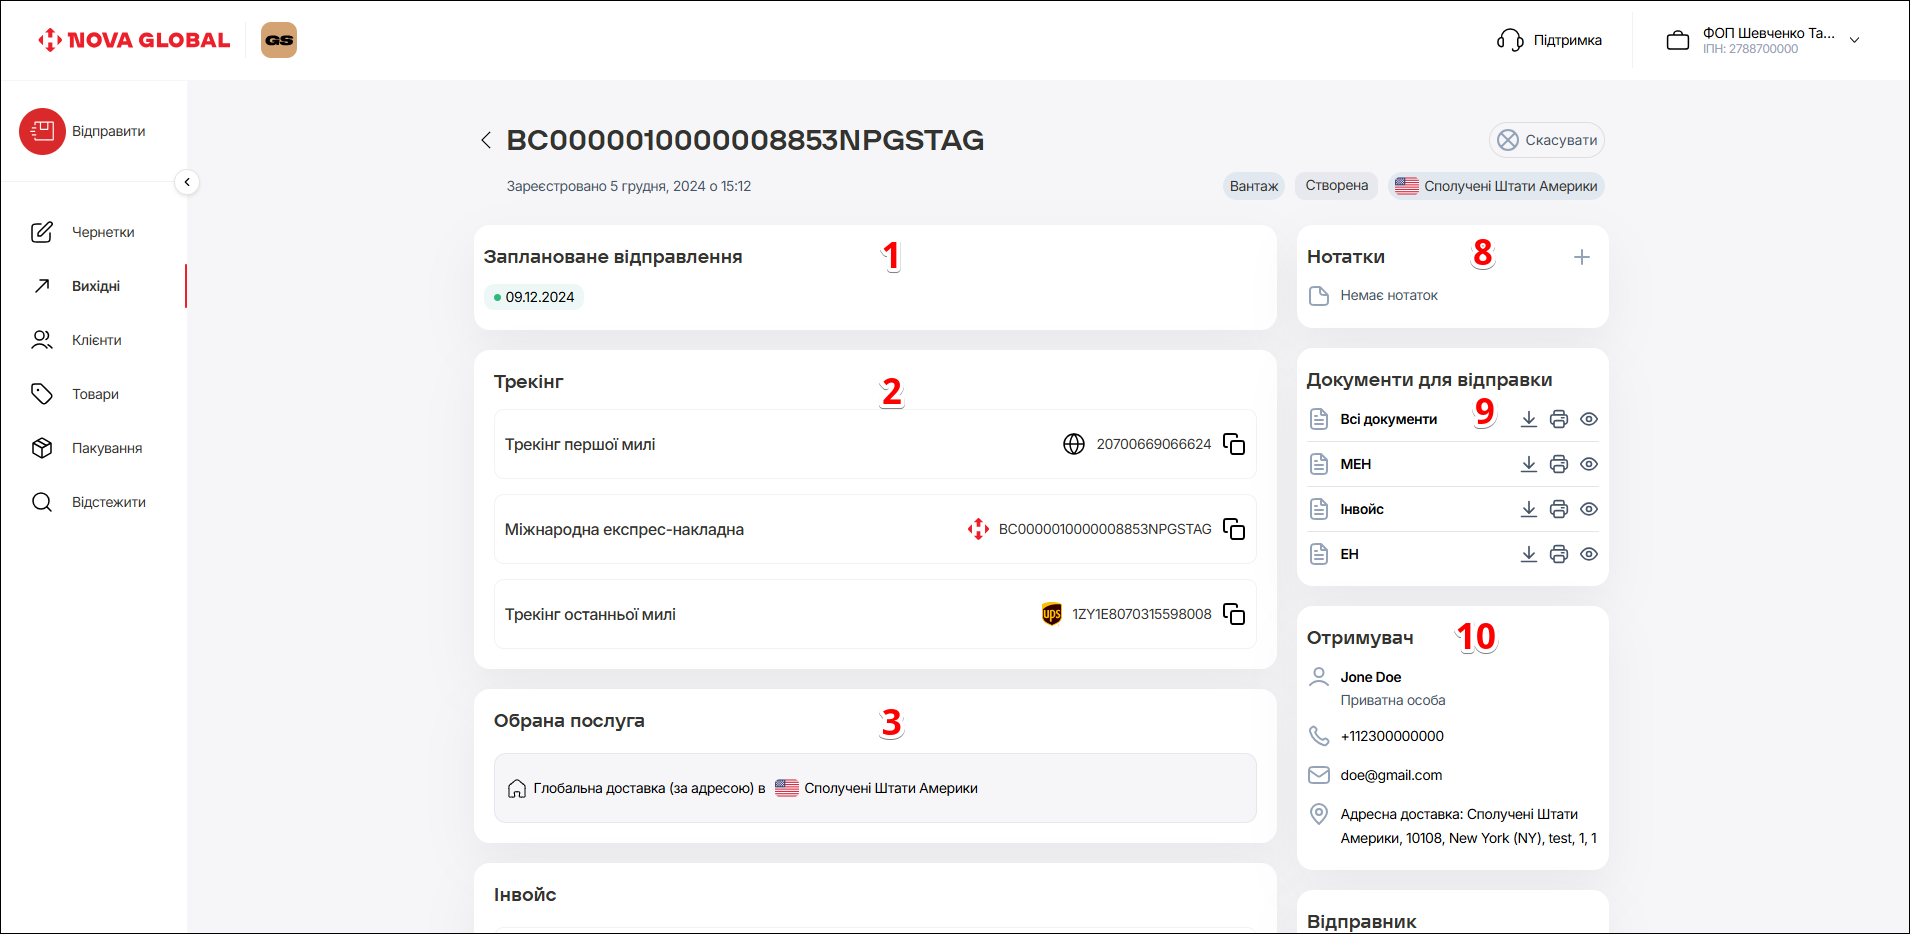Add a new note with plus icon
The image size is (1910, 934).
(1581, 257)
